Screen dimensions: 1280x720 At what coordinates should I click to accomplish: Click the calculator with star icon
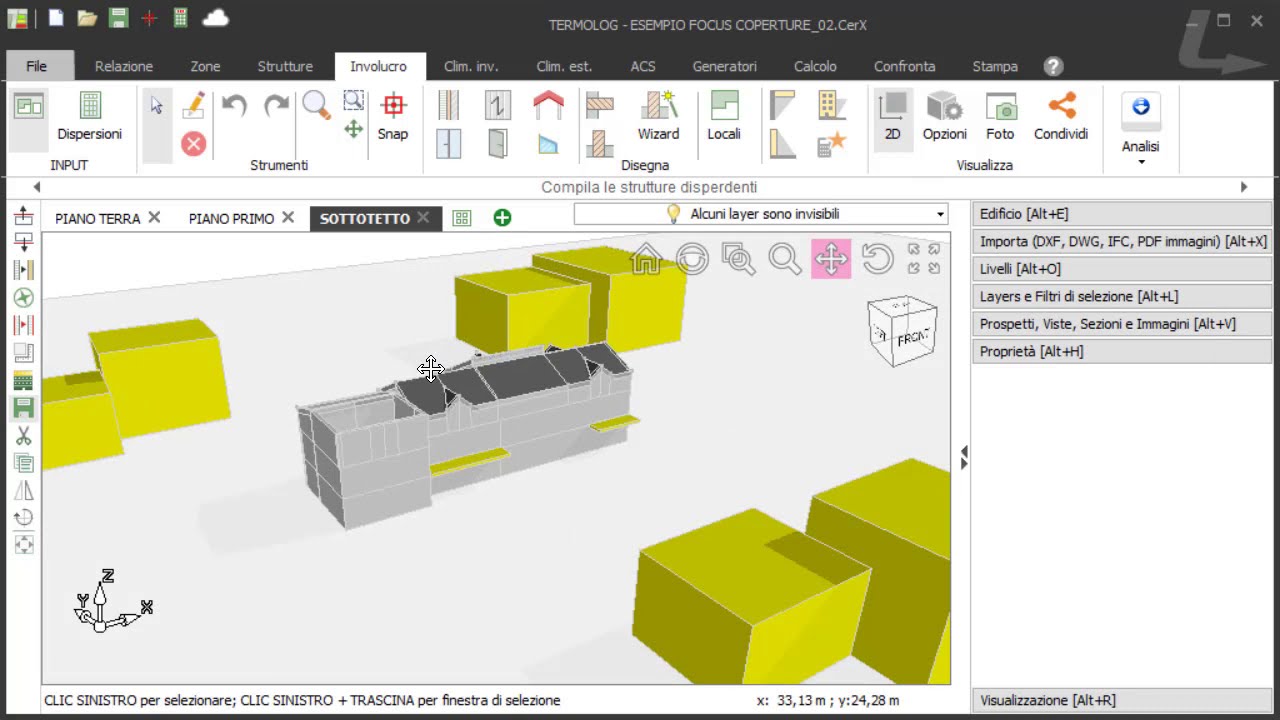click(x=831, y=144)
